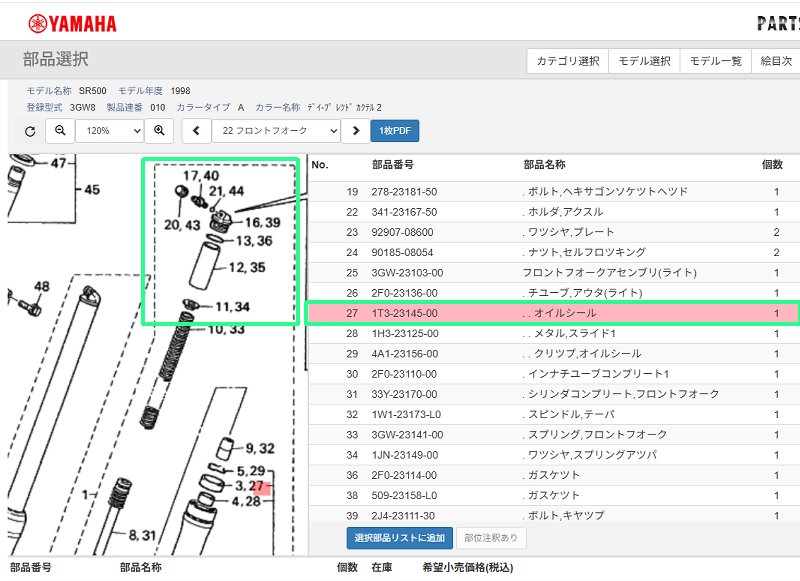Open the 120% zoom level dropdown

coord(109,131)
